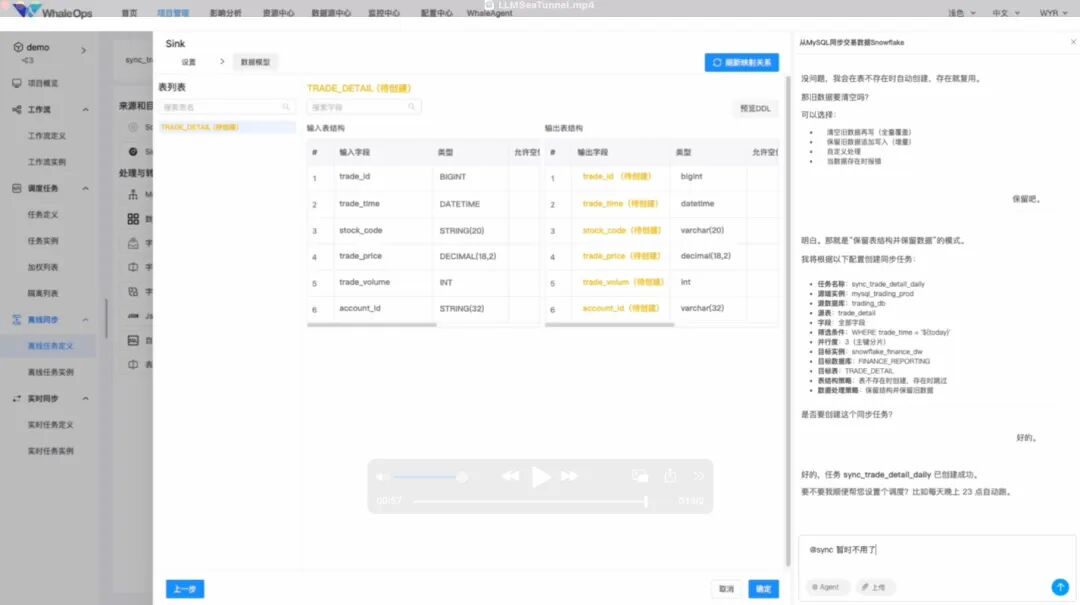Viewport: 1080px width, 605px height.
Task: Click the 实时同步 arrows icon
Action: (17, 398)
